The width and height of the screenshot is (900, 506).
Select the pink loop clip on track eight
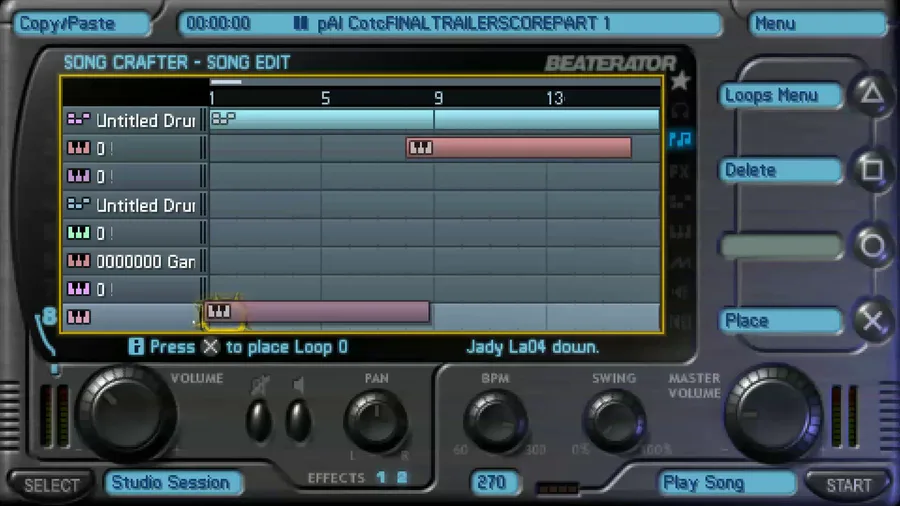click(317, 312)
